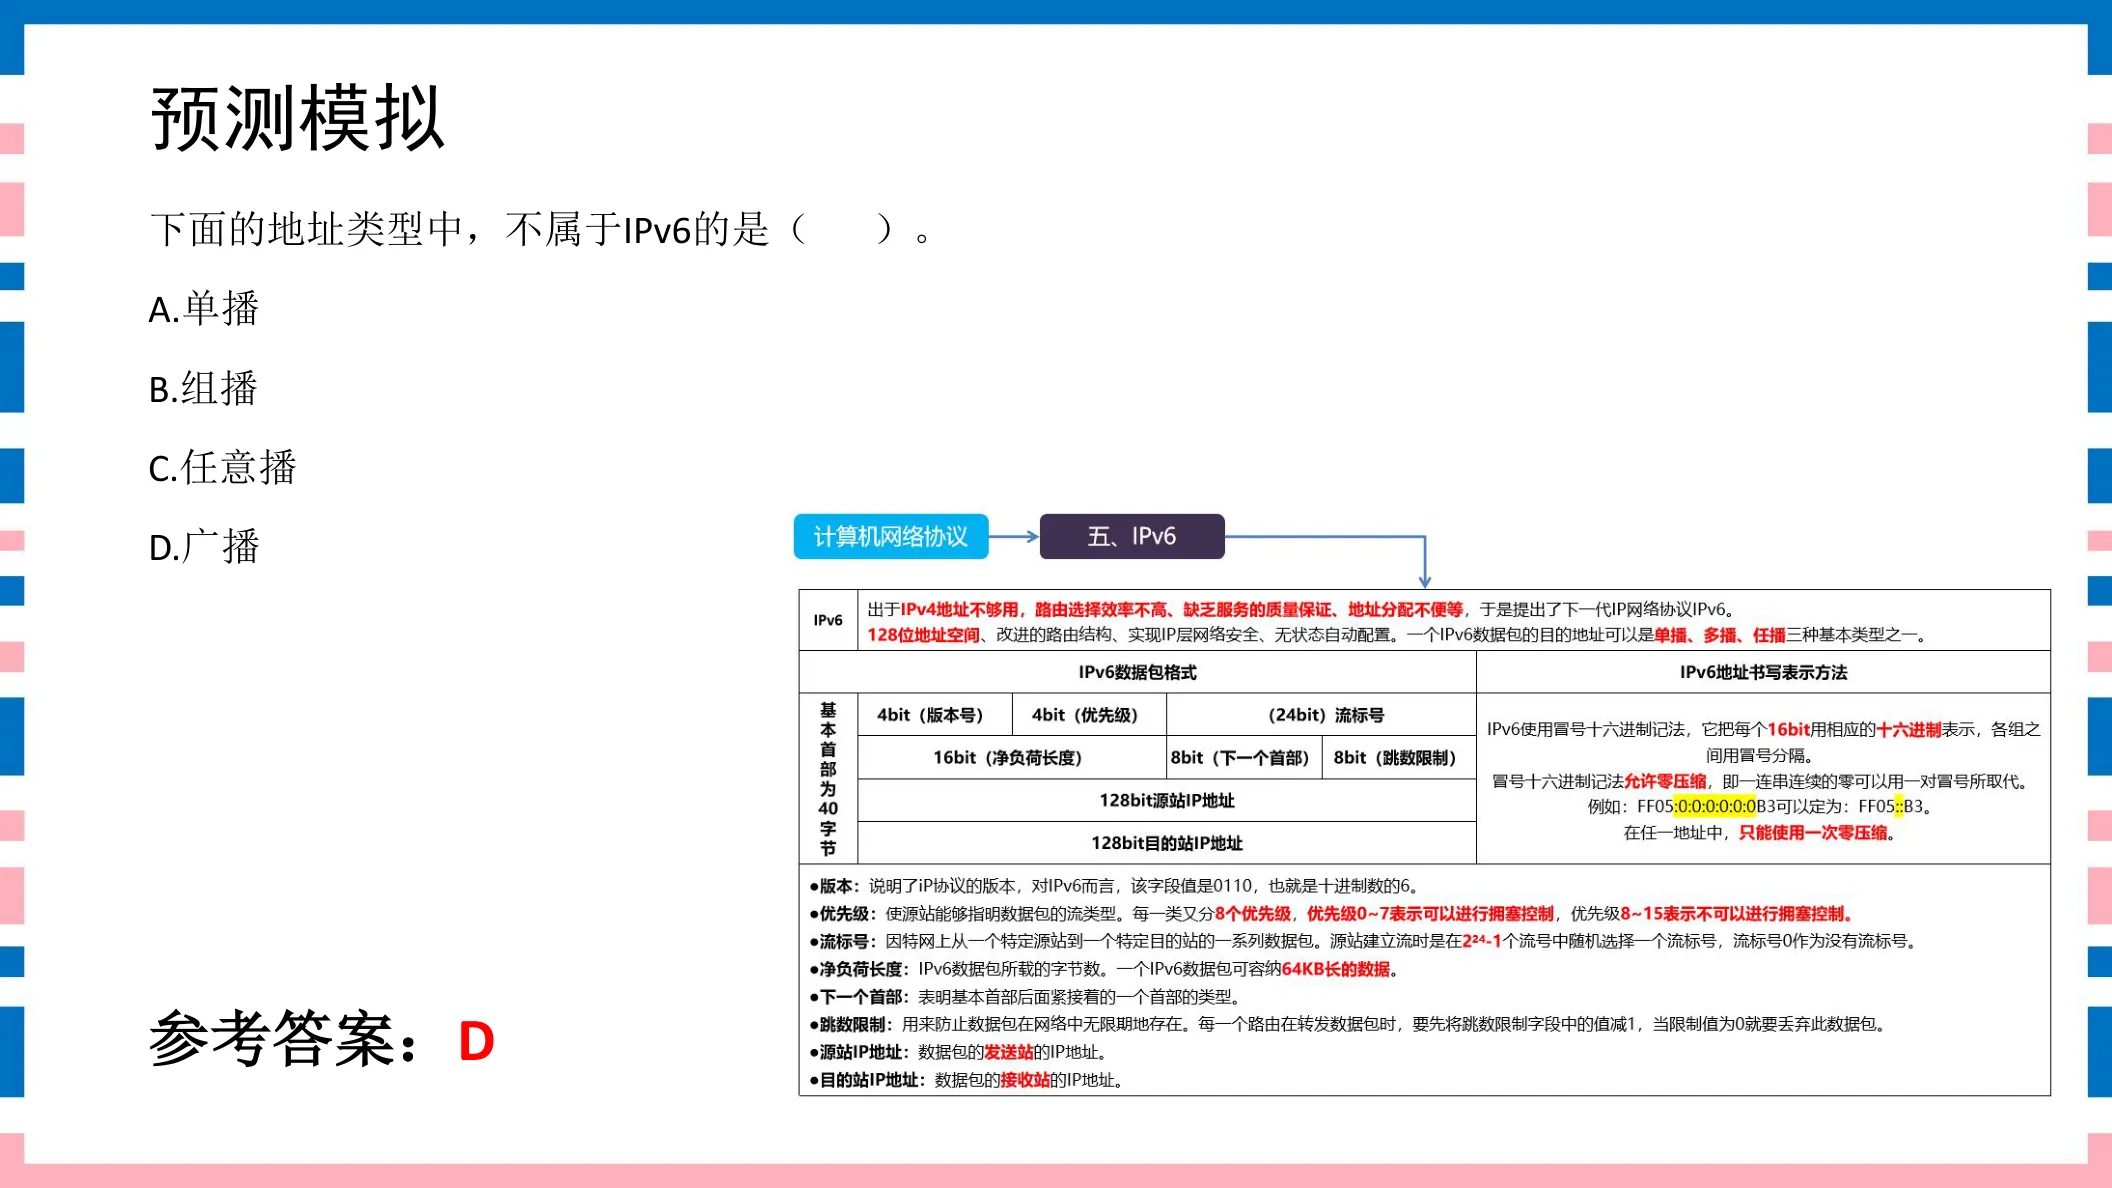Image resolution: width=2112 pixels, height=1188 pixels.
Task: Click the red text 128位地址空间
Action: [923, 635]
